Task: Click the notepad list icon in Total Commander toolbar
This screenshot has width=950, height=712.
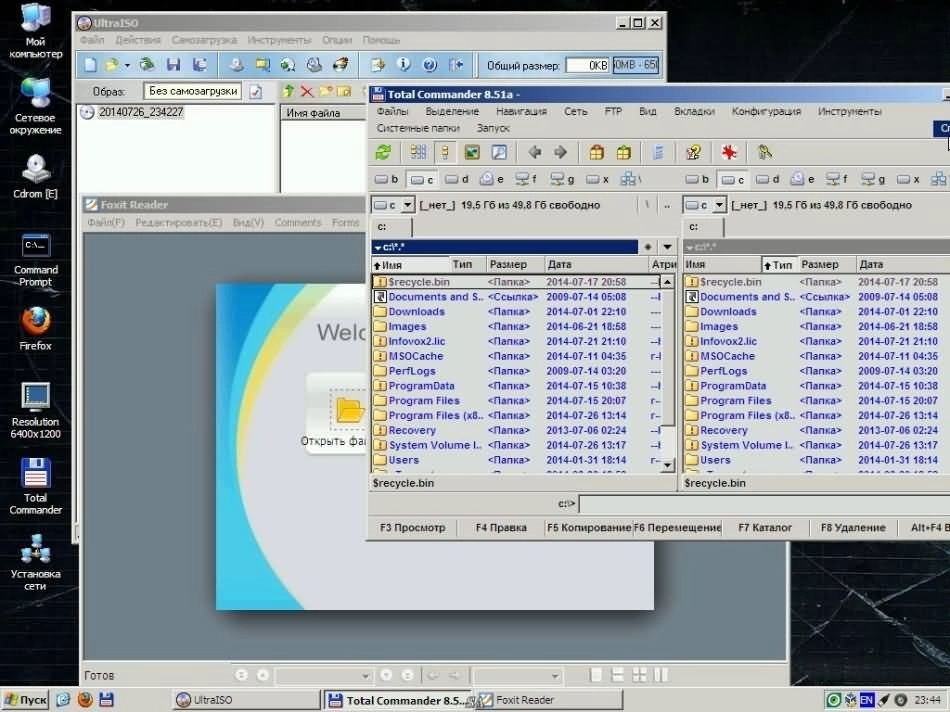Action: pos(659,153)
